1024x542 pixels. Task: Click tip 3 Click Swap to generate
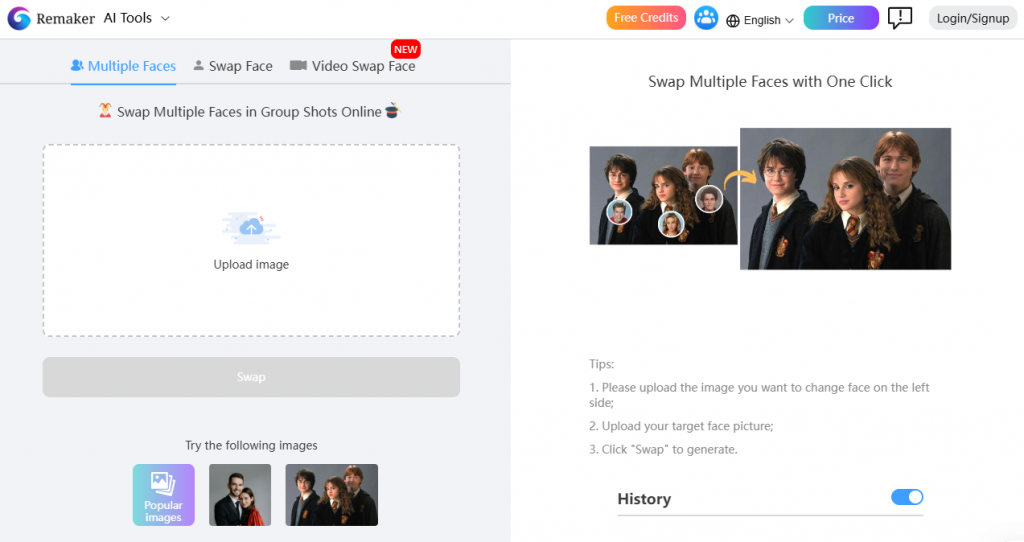(x=664, y=449)
